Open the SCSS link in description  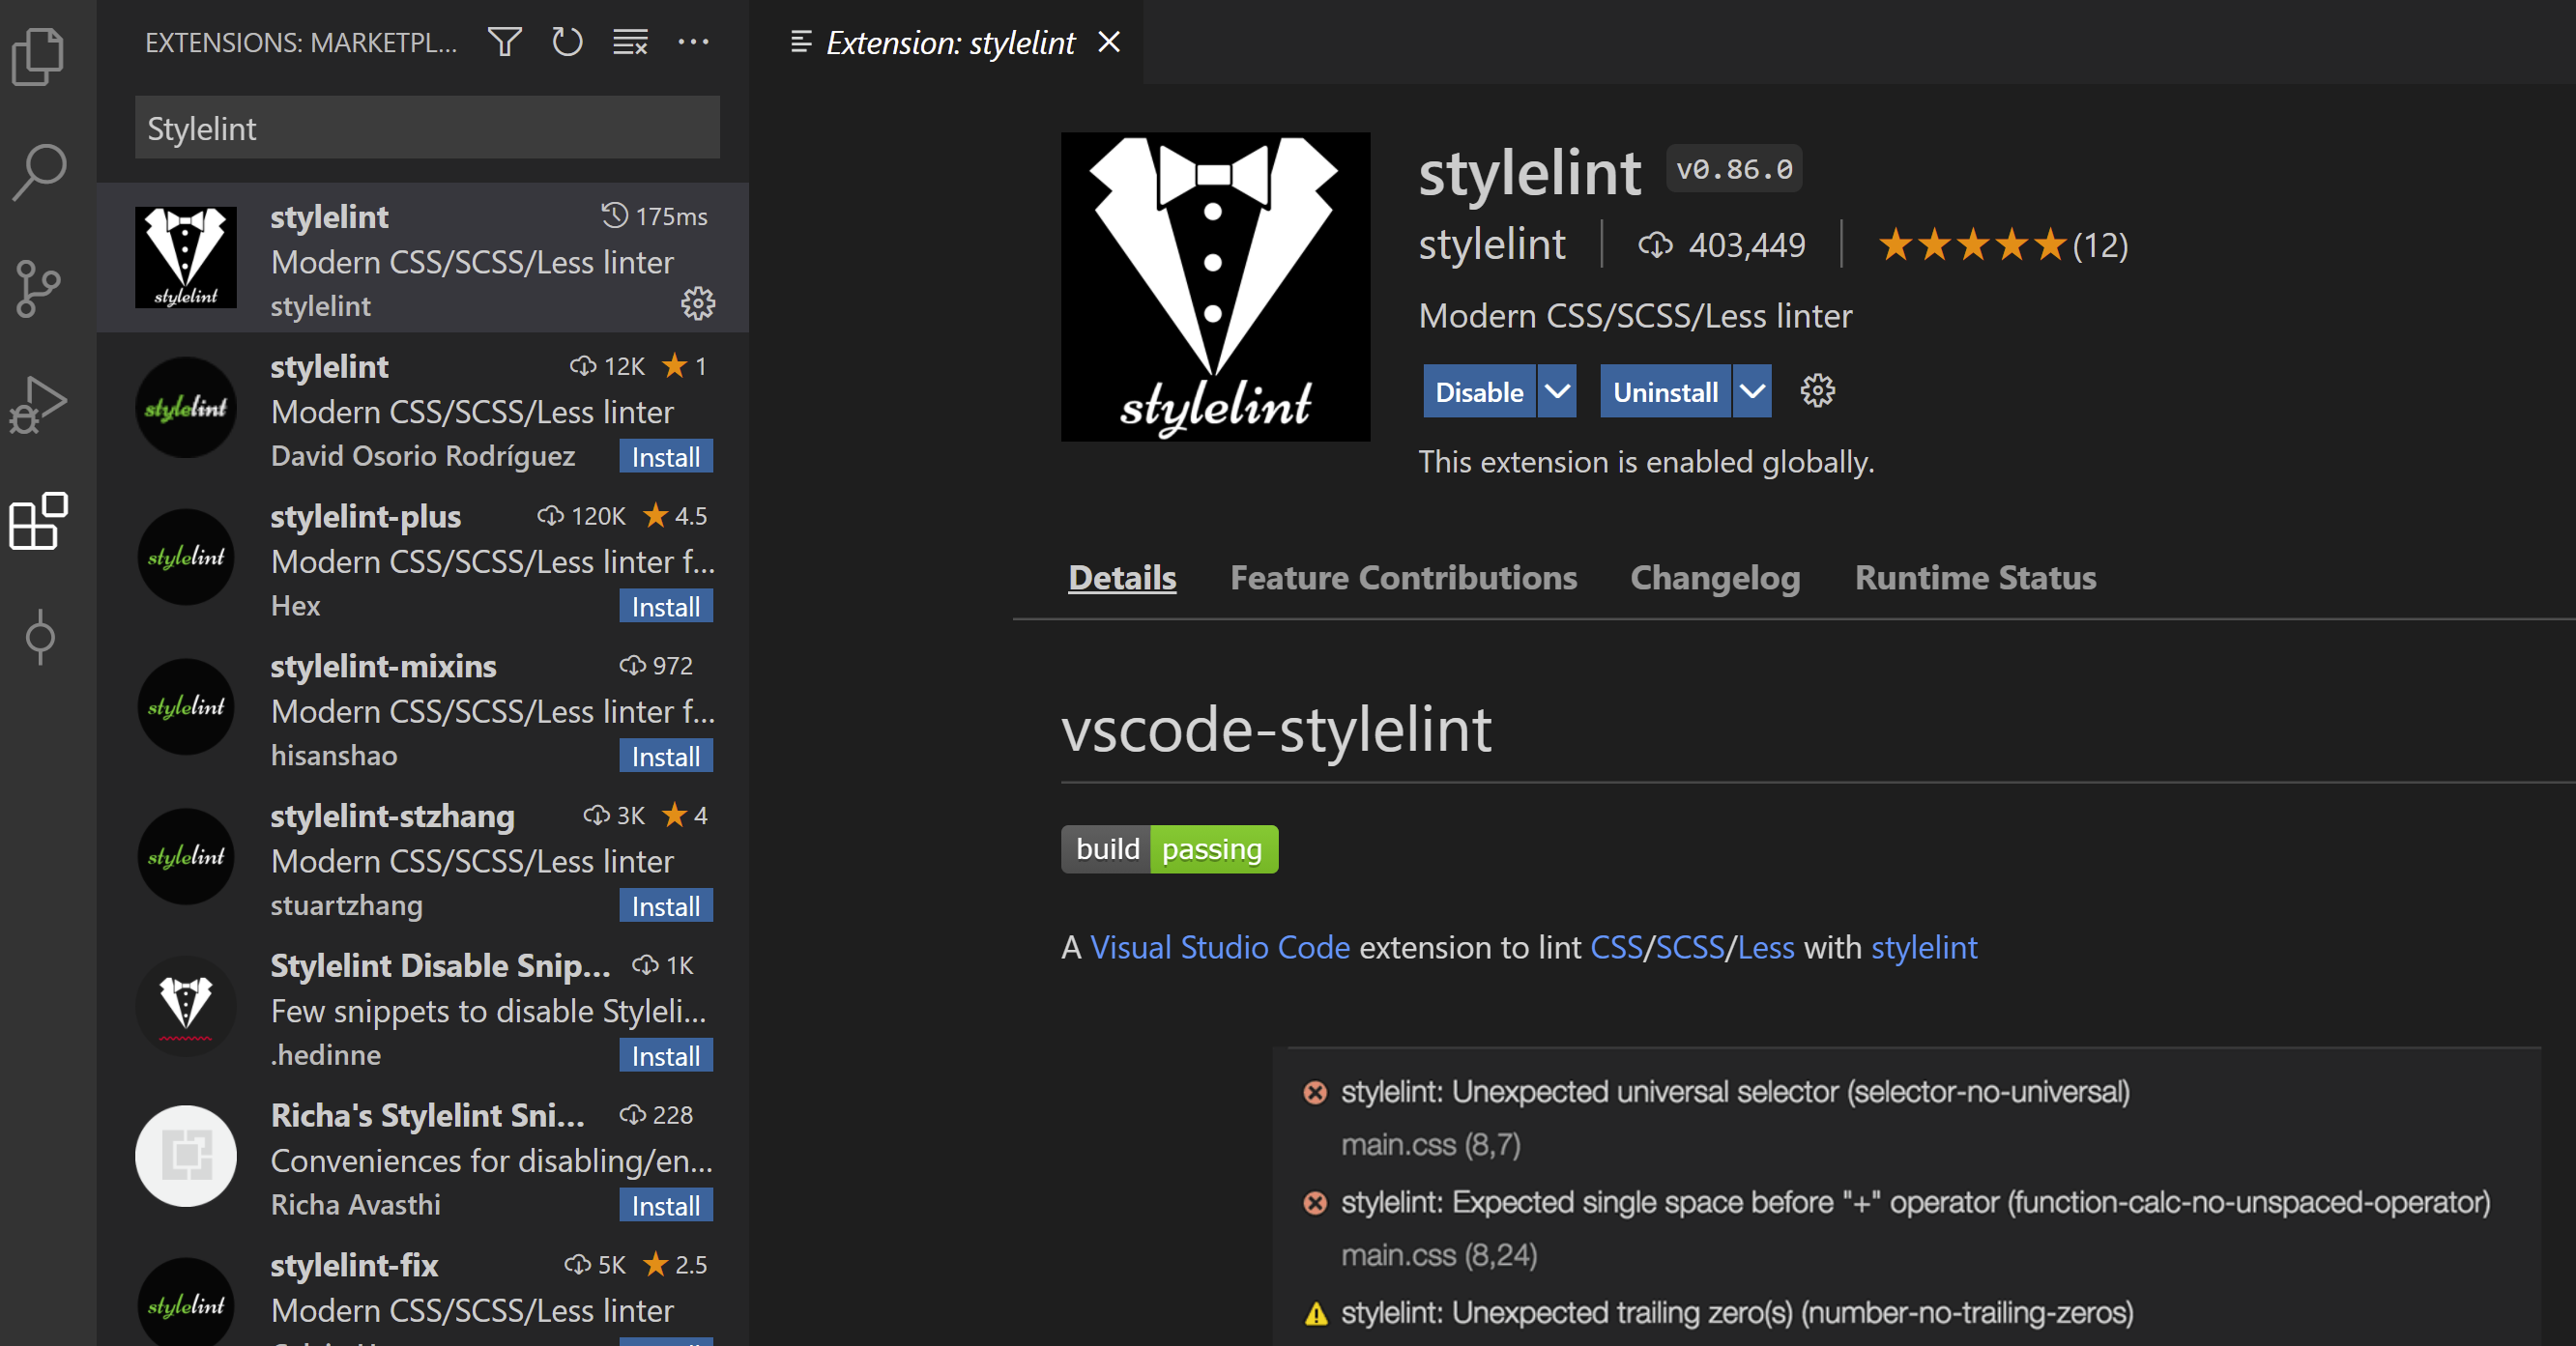point(1689,946)
